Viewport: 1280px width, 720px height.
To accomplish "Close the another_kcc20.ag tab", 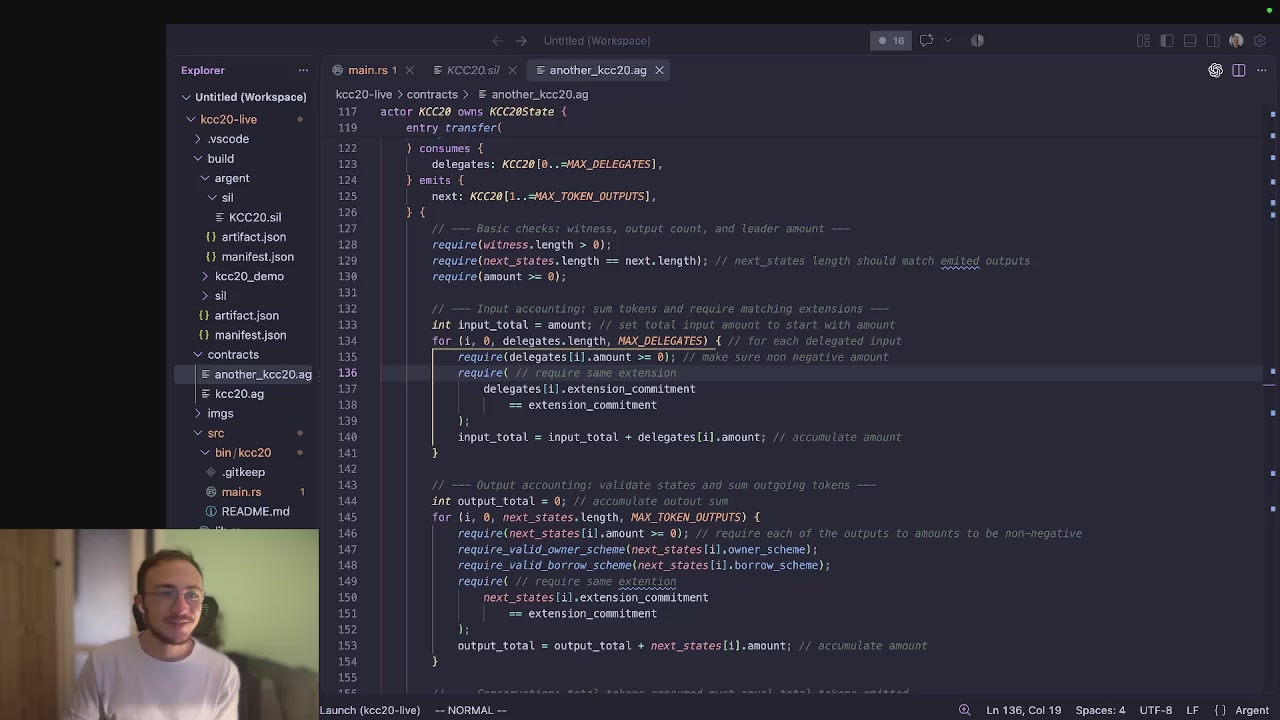I will pyautogui.click(x=659, y=70).
